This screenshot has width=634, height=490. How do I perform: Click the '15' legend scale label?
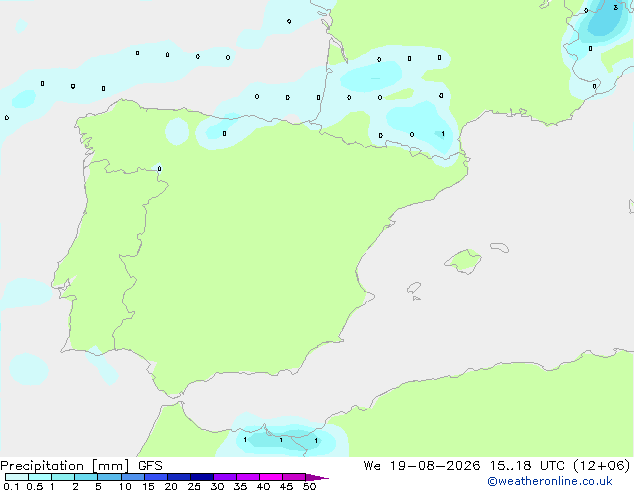pos(148,486)
